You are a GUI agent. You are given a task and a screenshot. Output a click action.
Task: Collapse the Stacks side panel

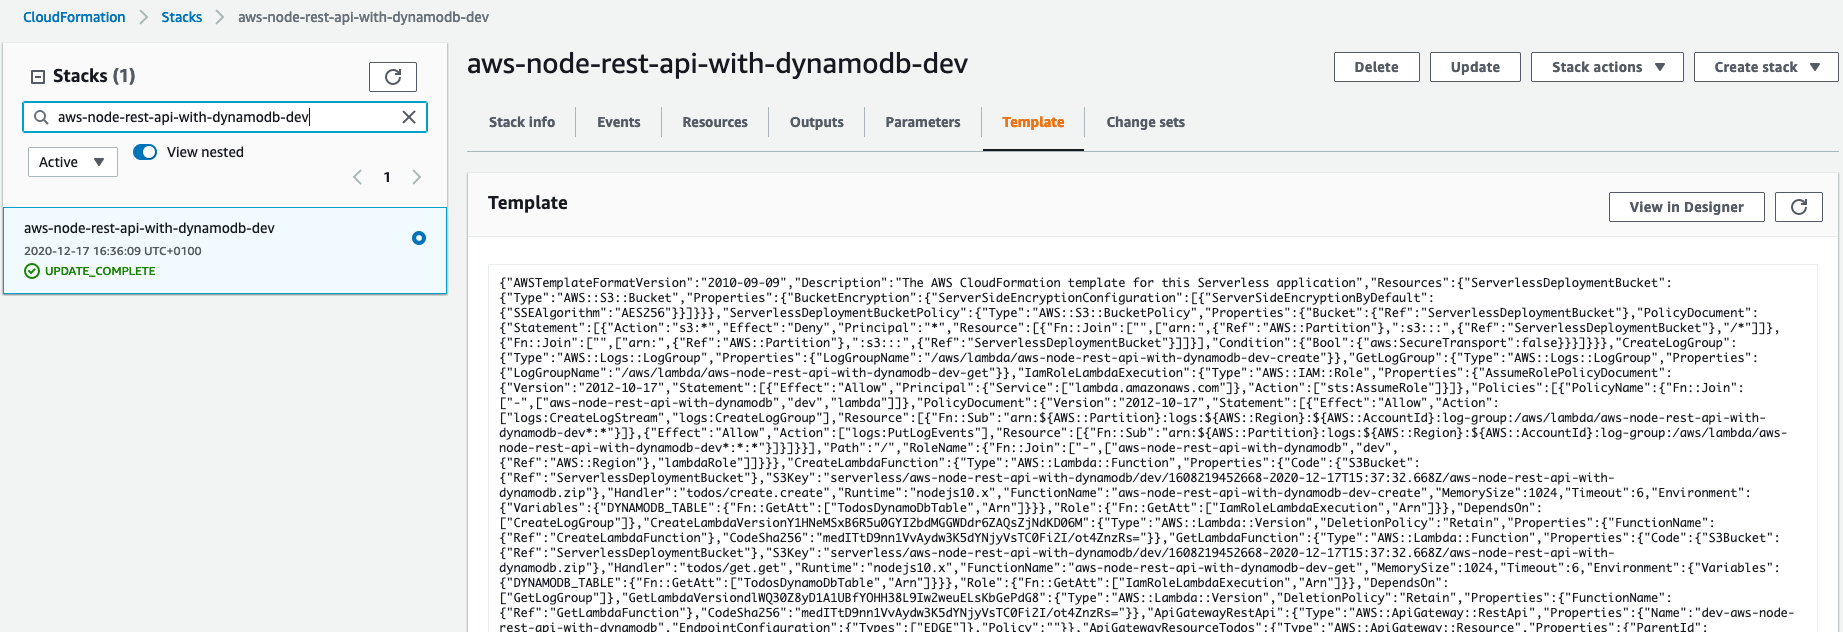(38, 76)
